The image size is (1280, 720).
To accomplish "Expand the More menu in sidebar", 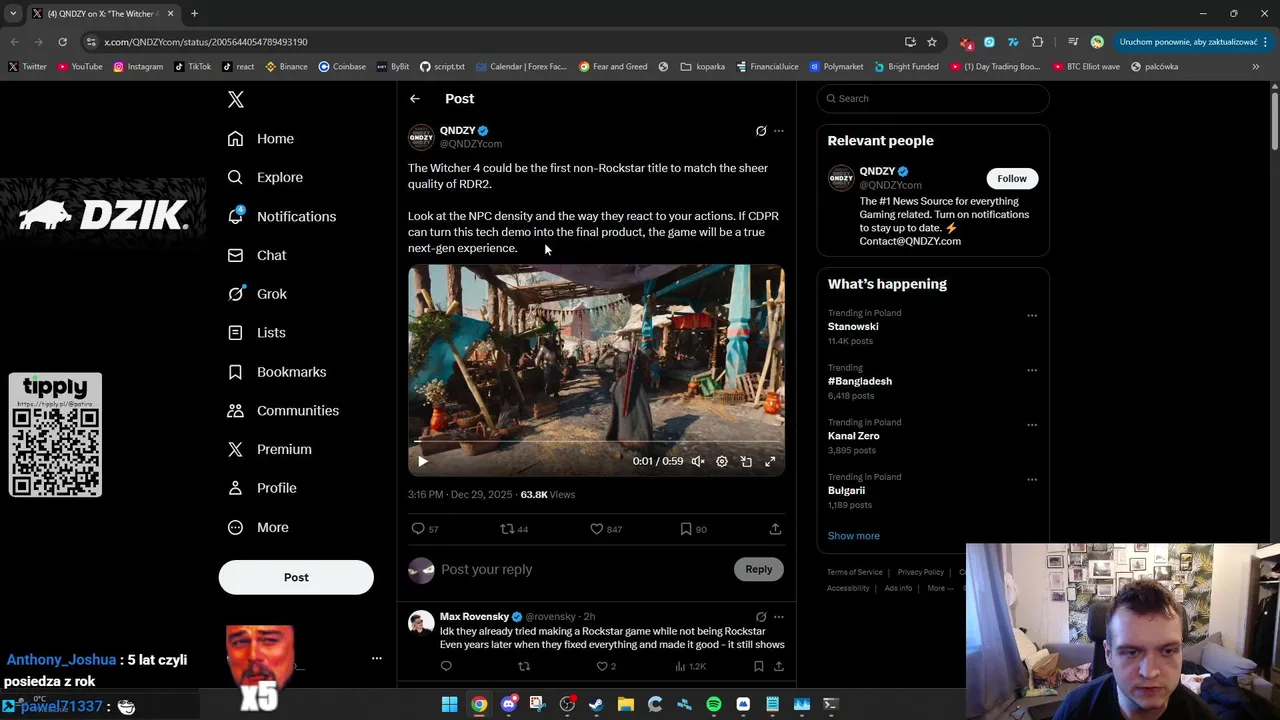I will [258, 527].
